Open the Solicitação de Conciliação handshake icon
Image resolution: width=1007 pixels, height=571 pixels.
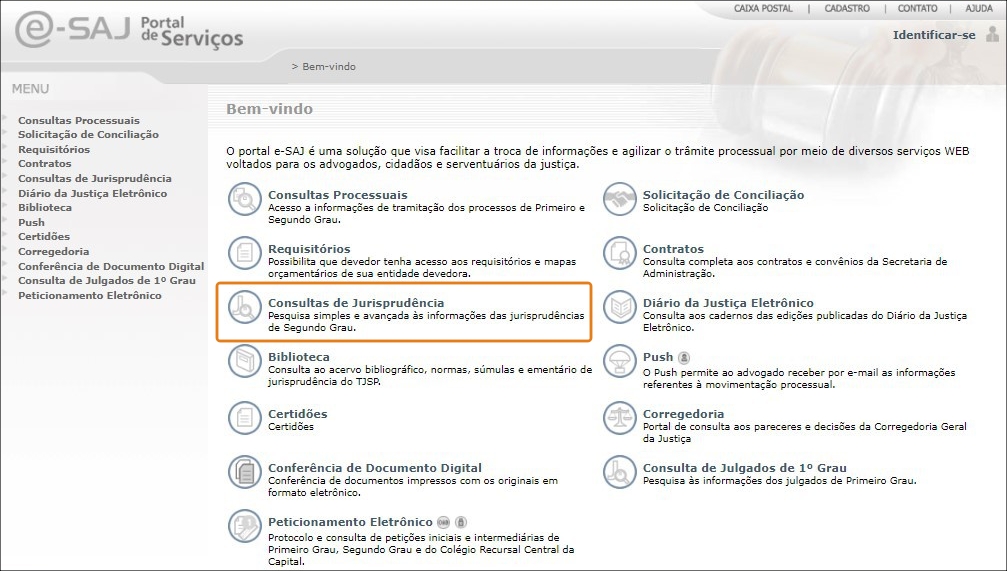[620, 199]
